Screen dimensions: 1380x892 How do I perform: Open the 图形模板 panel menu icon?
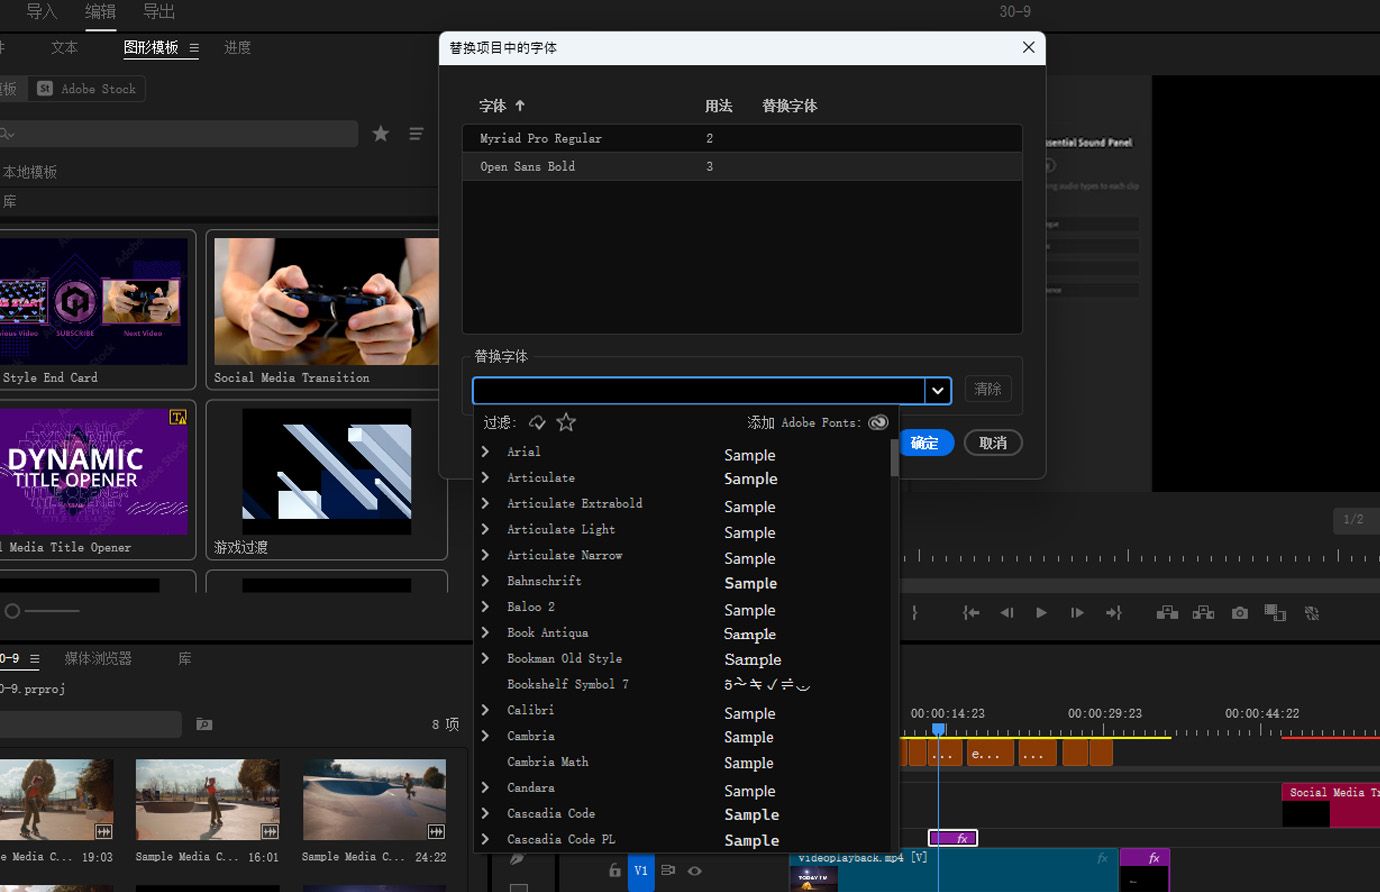194,48
